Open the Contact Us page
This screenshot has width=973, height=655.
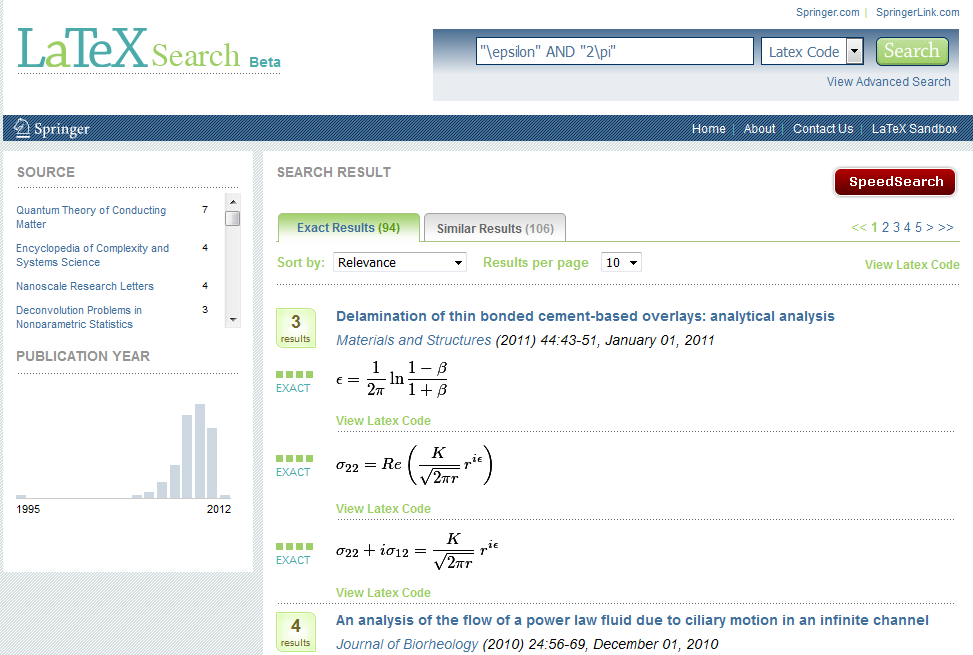(823, 128)
